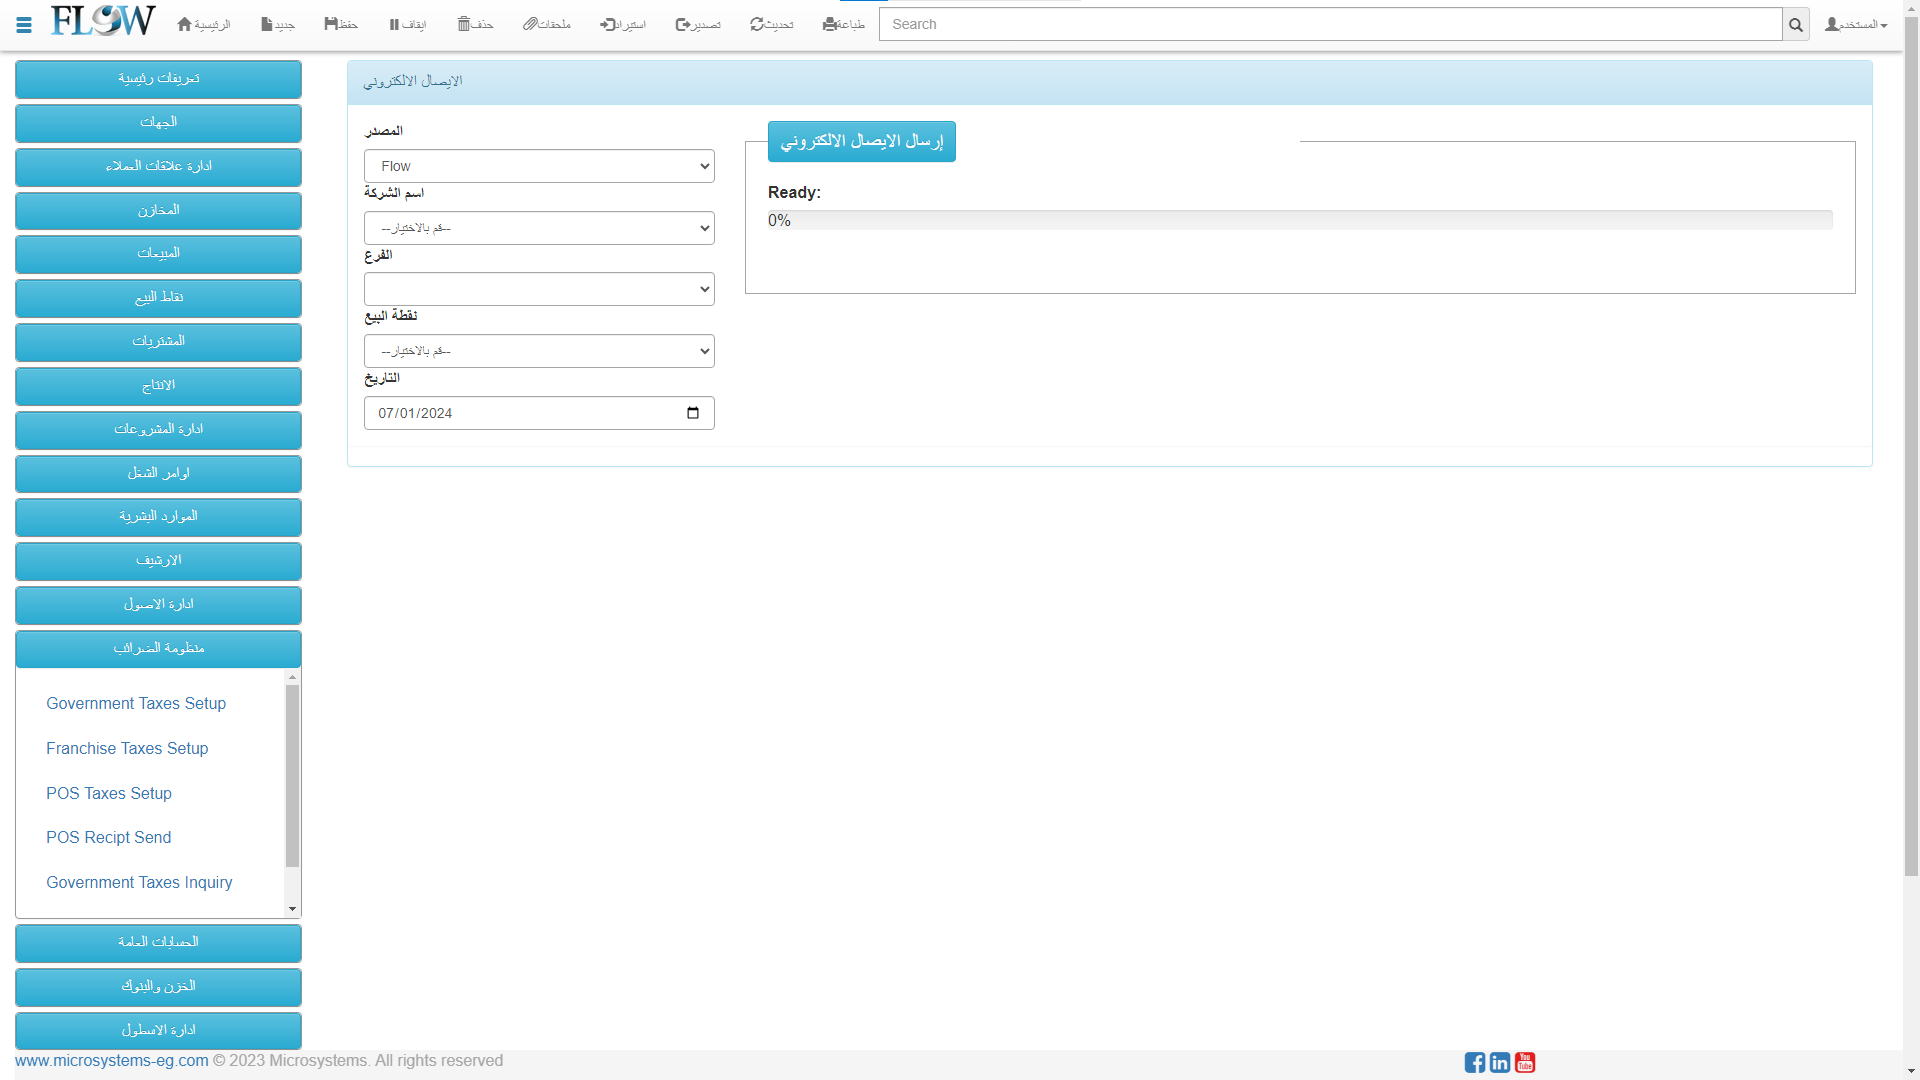Click the refresh arrows icon
Image resolution: width=1920 pixels, height=1080 pixels.
pos(757,24)
